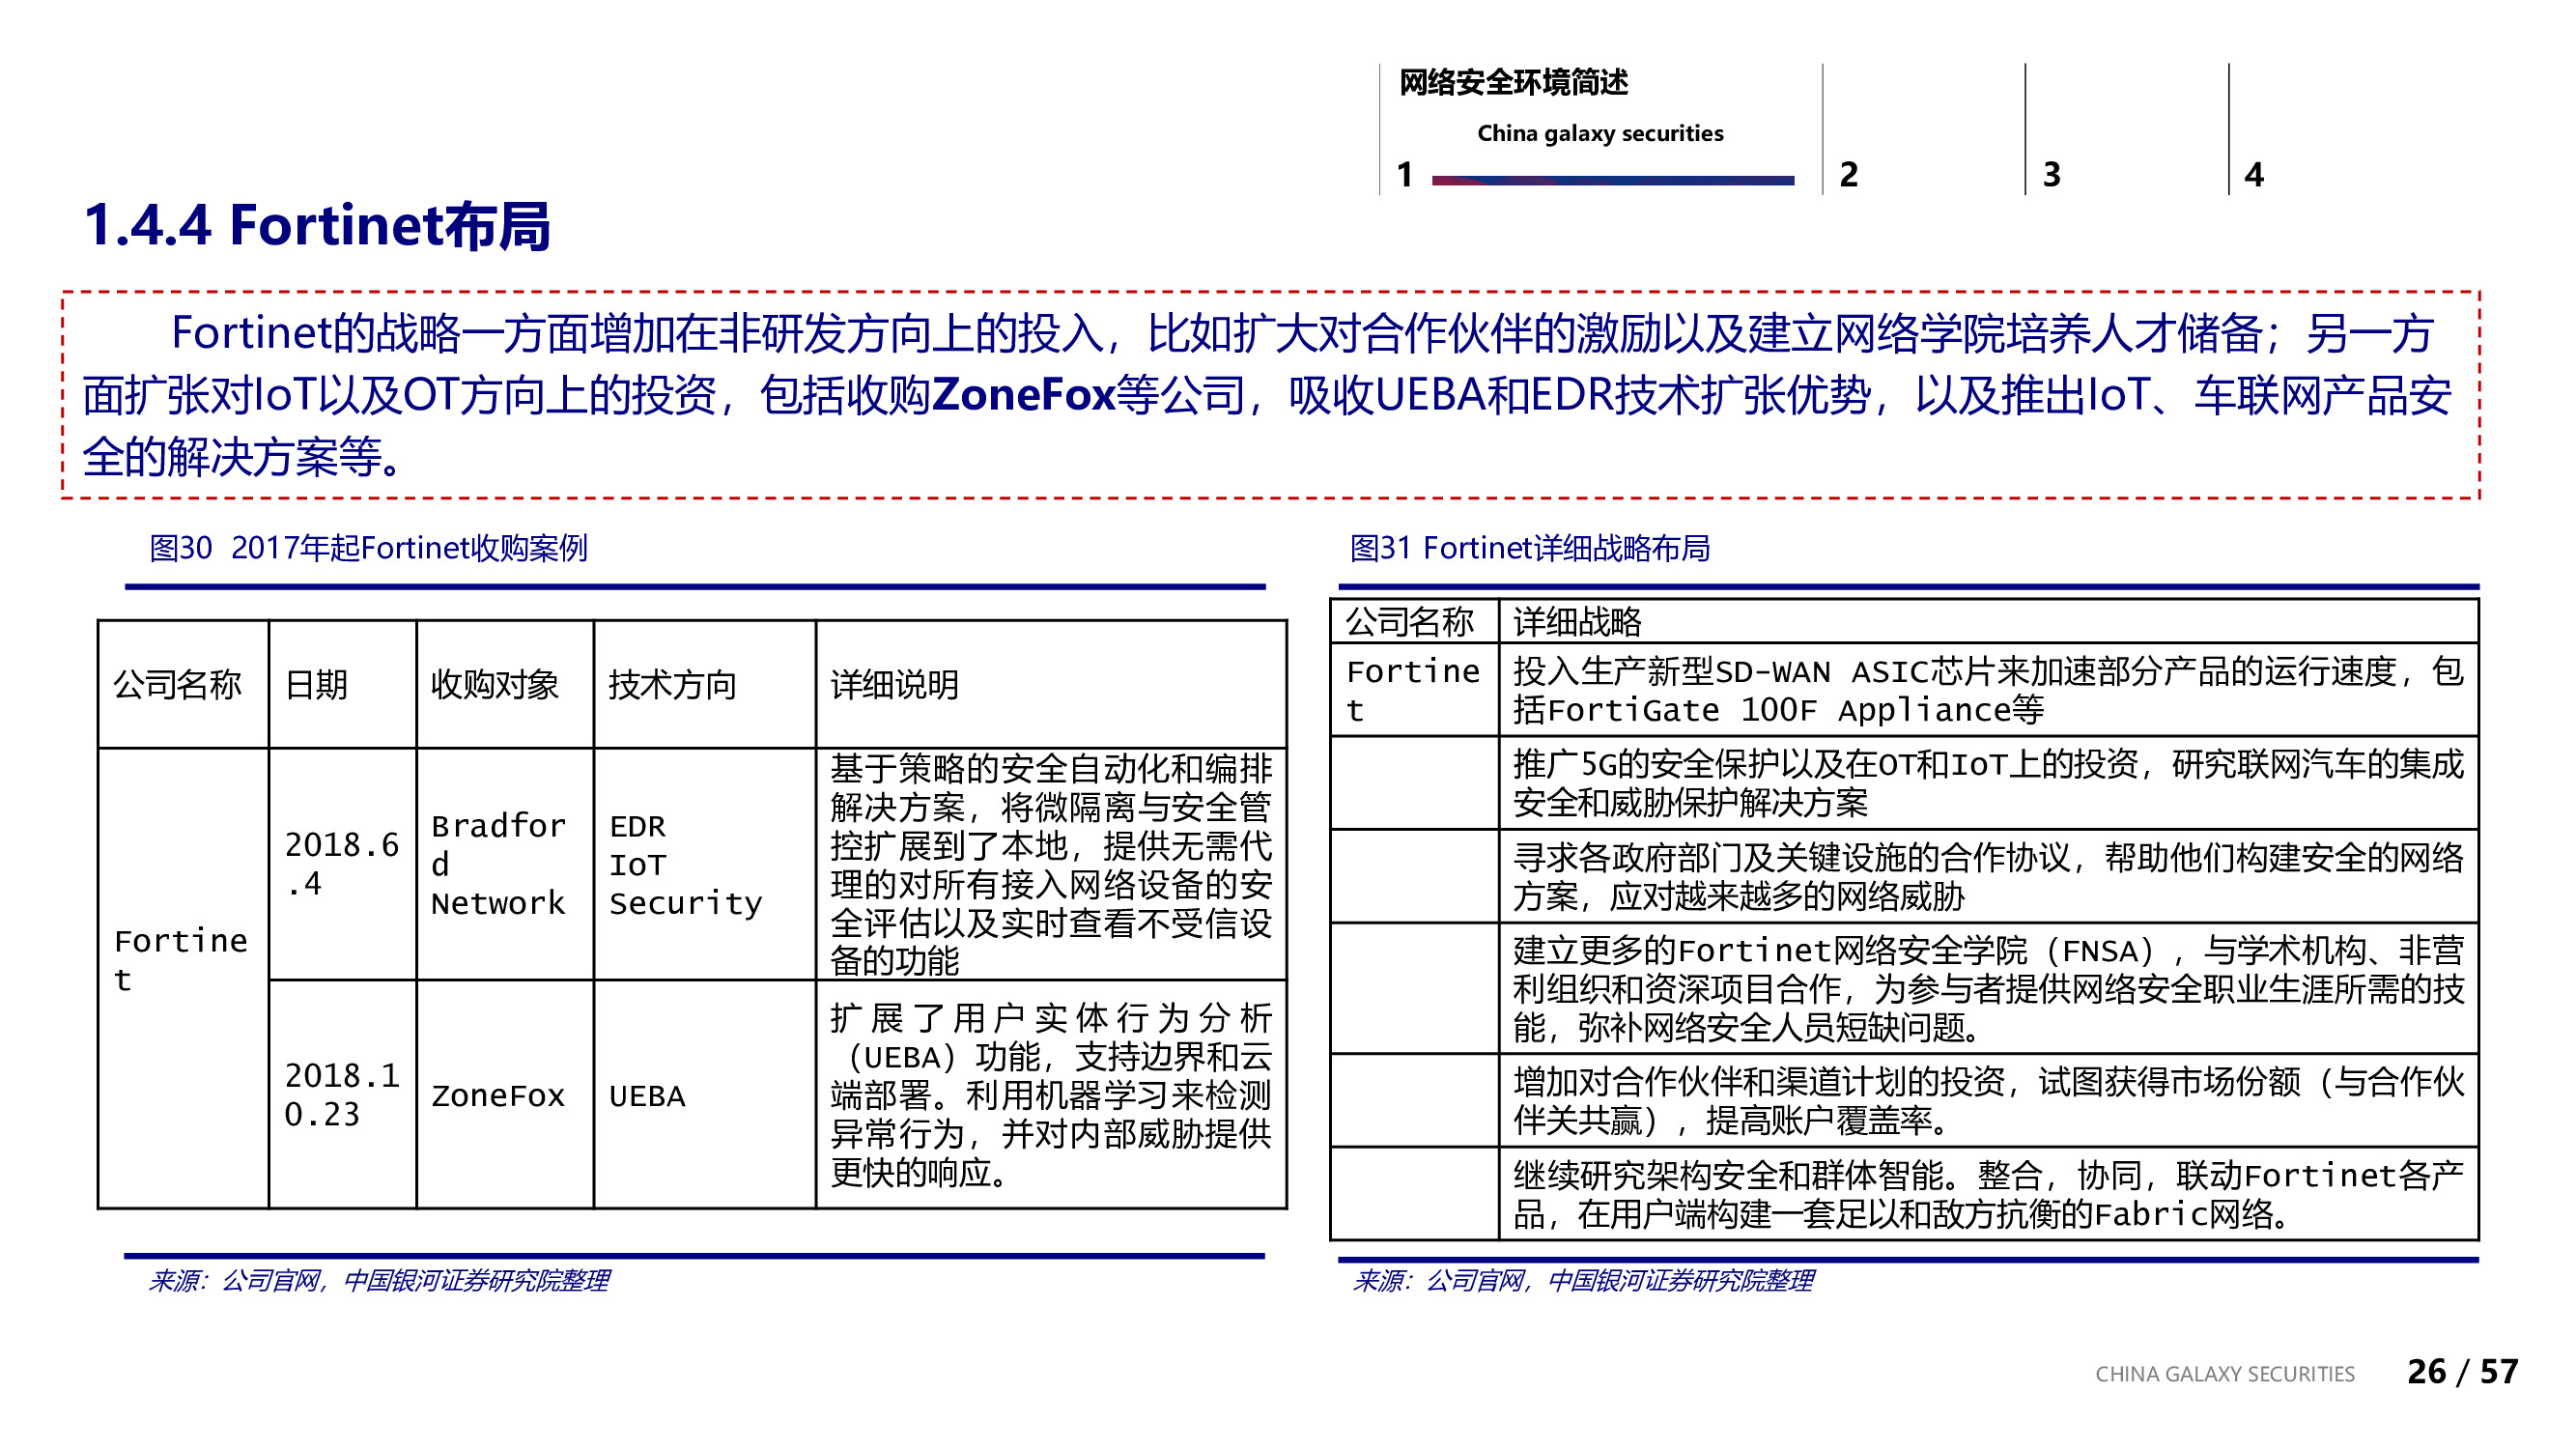The height and width of the screenshot is (1449, 2576).
Task: Switch to section tab 4
Action: (2255, 174)
